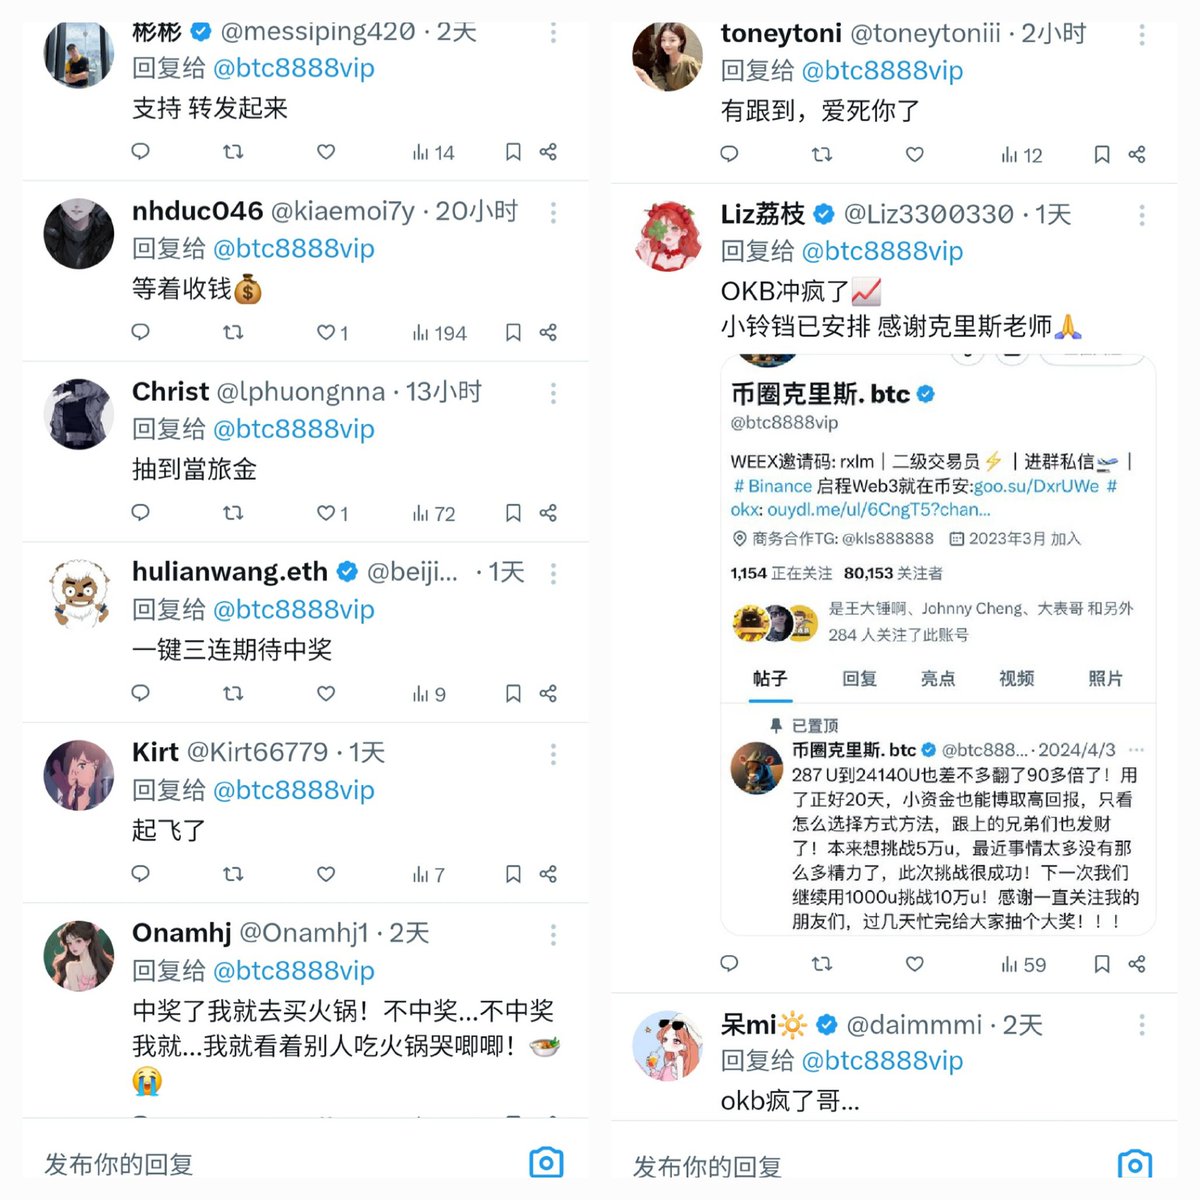The height and width of the screenshot is (1200, 1200).
Task: Like Liz荔枝's OKB reply
Action: pyautogui.click(x=915, y=964)
